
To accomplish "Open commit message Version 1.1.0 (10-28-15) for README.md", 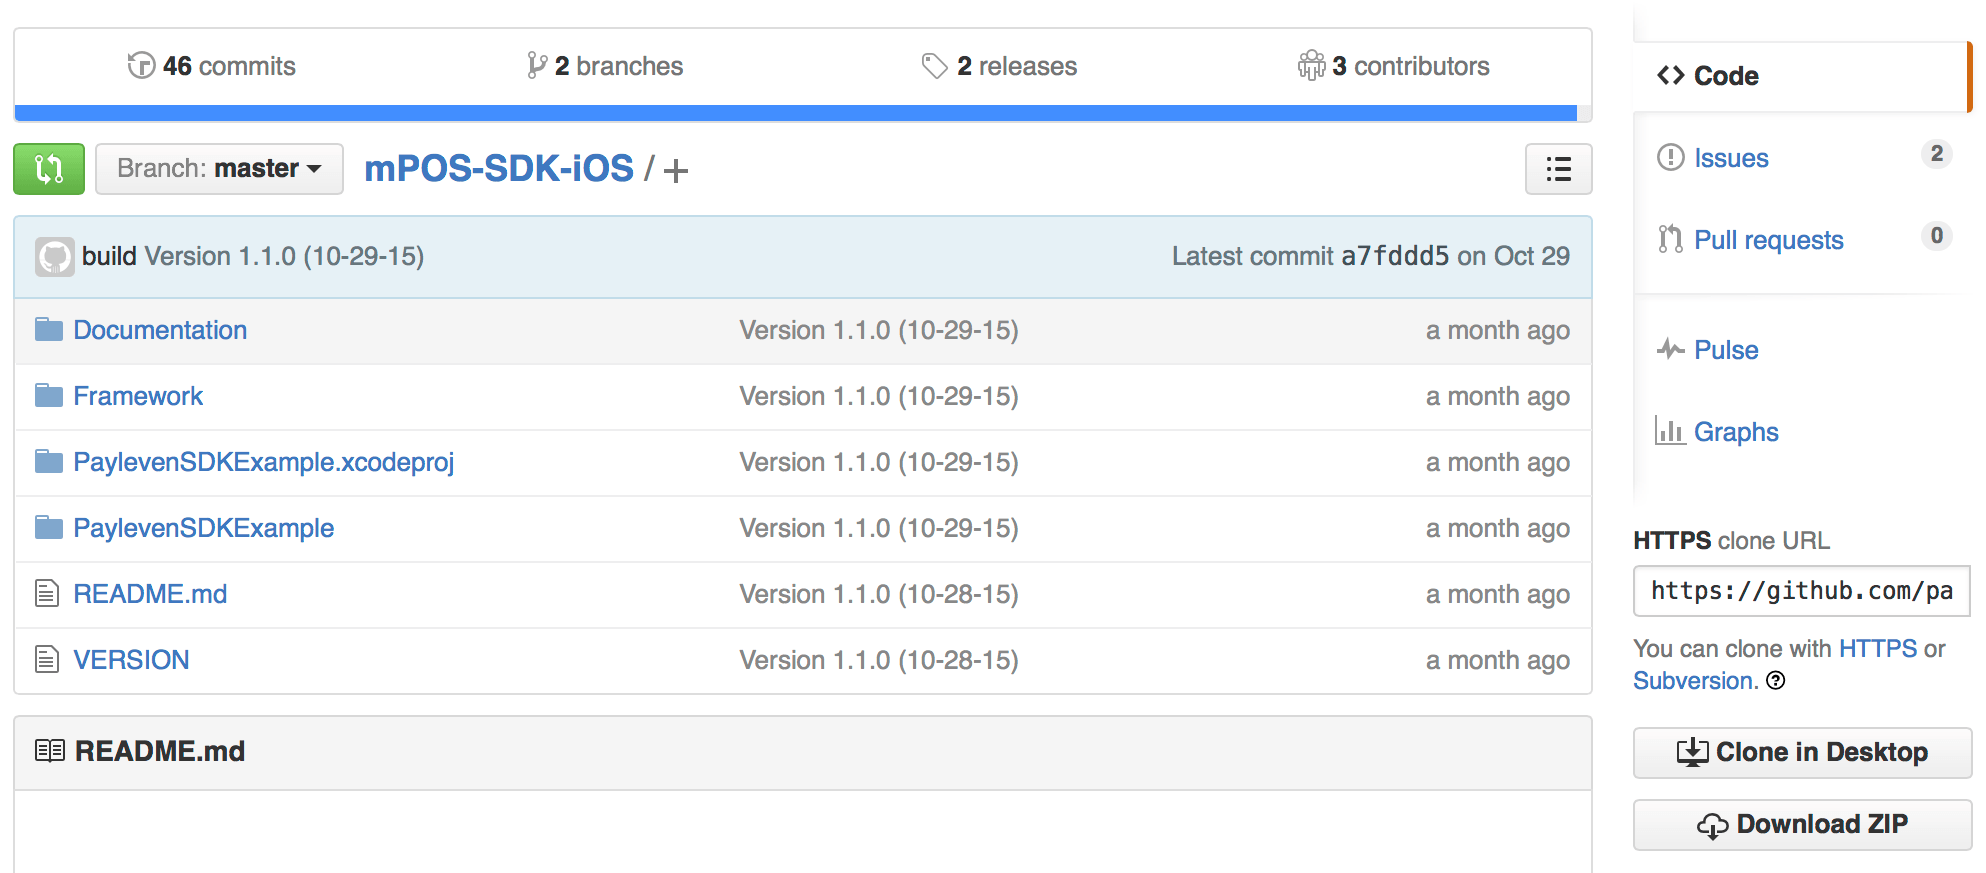I will point(879,594).
